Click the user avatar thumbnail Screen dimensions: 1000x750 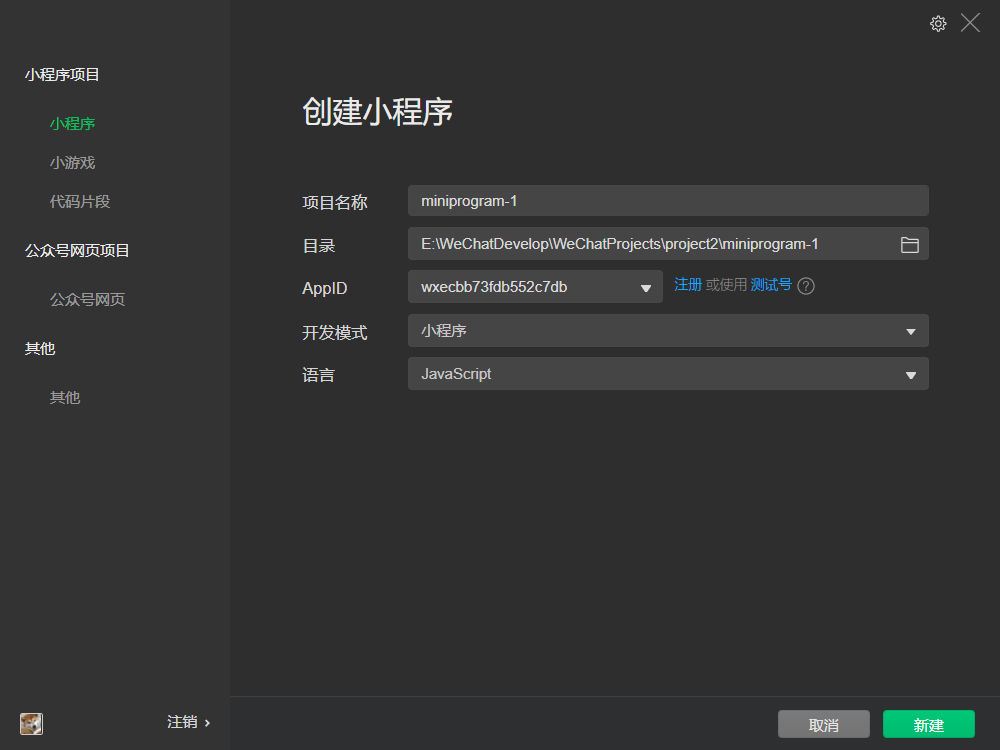click(x=31, y=723)
